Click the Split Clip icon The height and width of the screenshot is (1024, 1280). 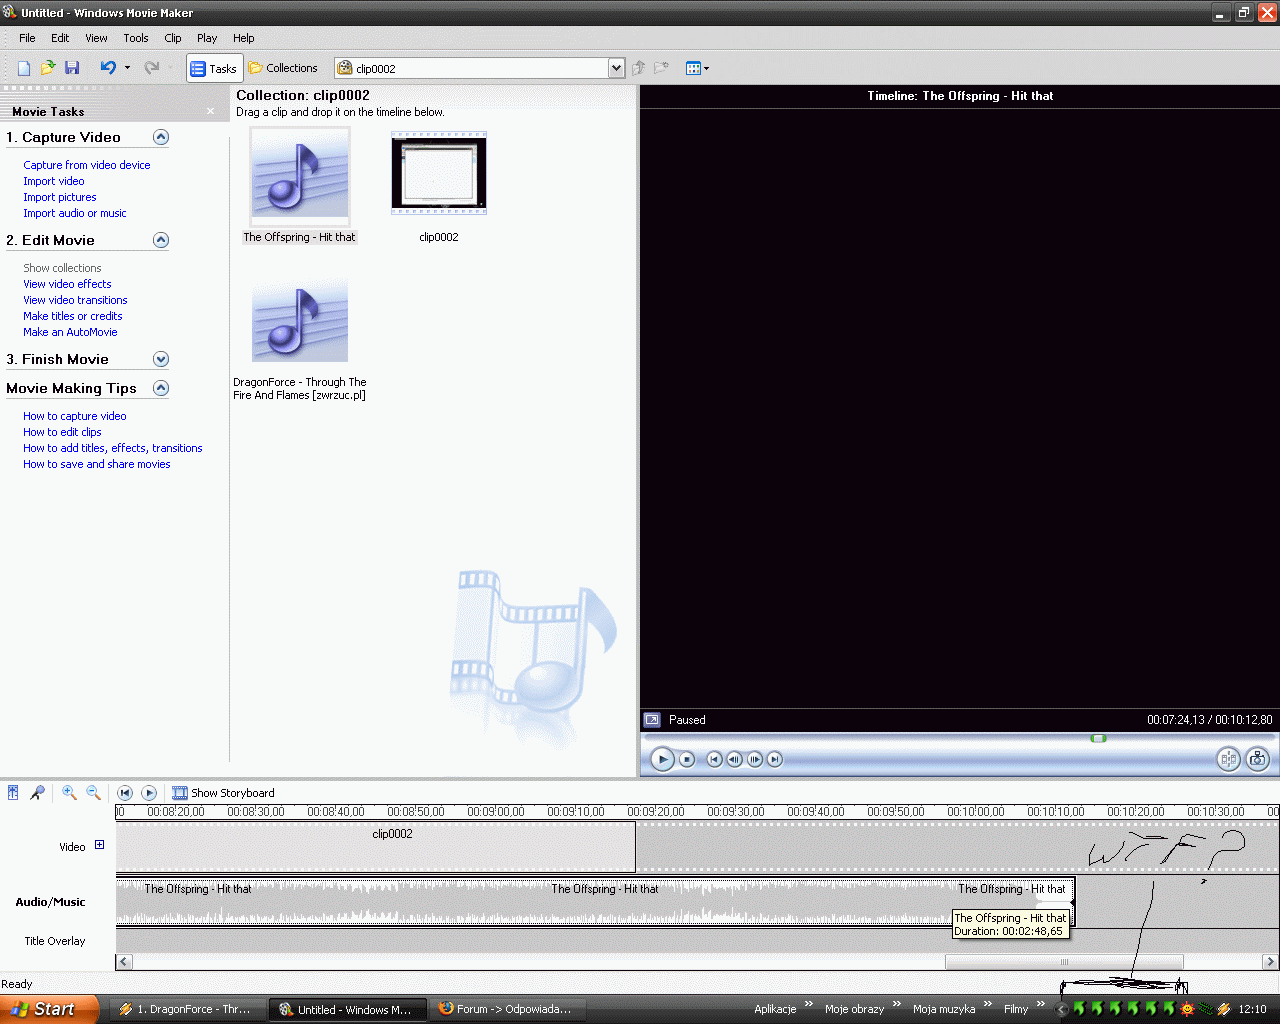[x=1228, y=759]
